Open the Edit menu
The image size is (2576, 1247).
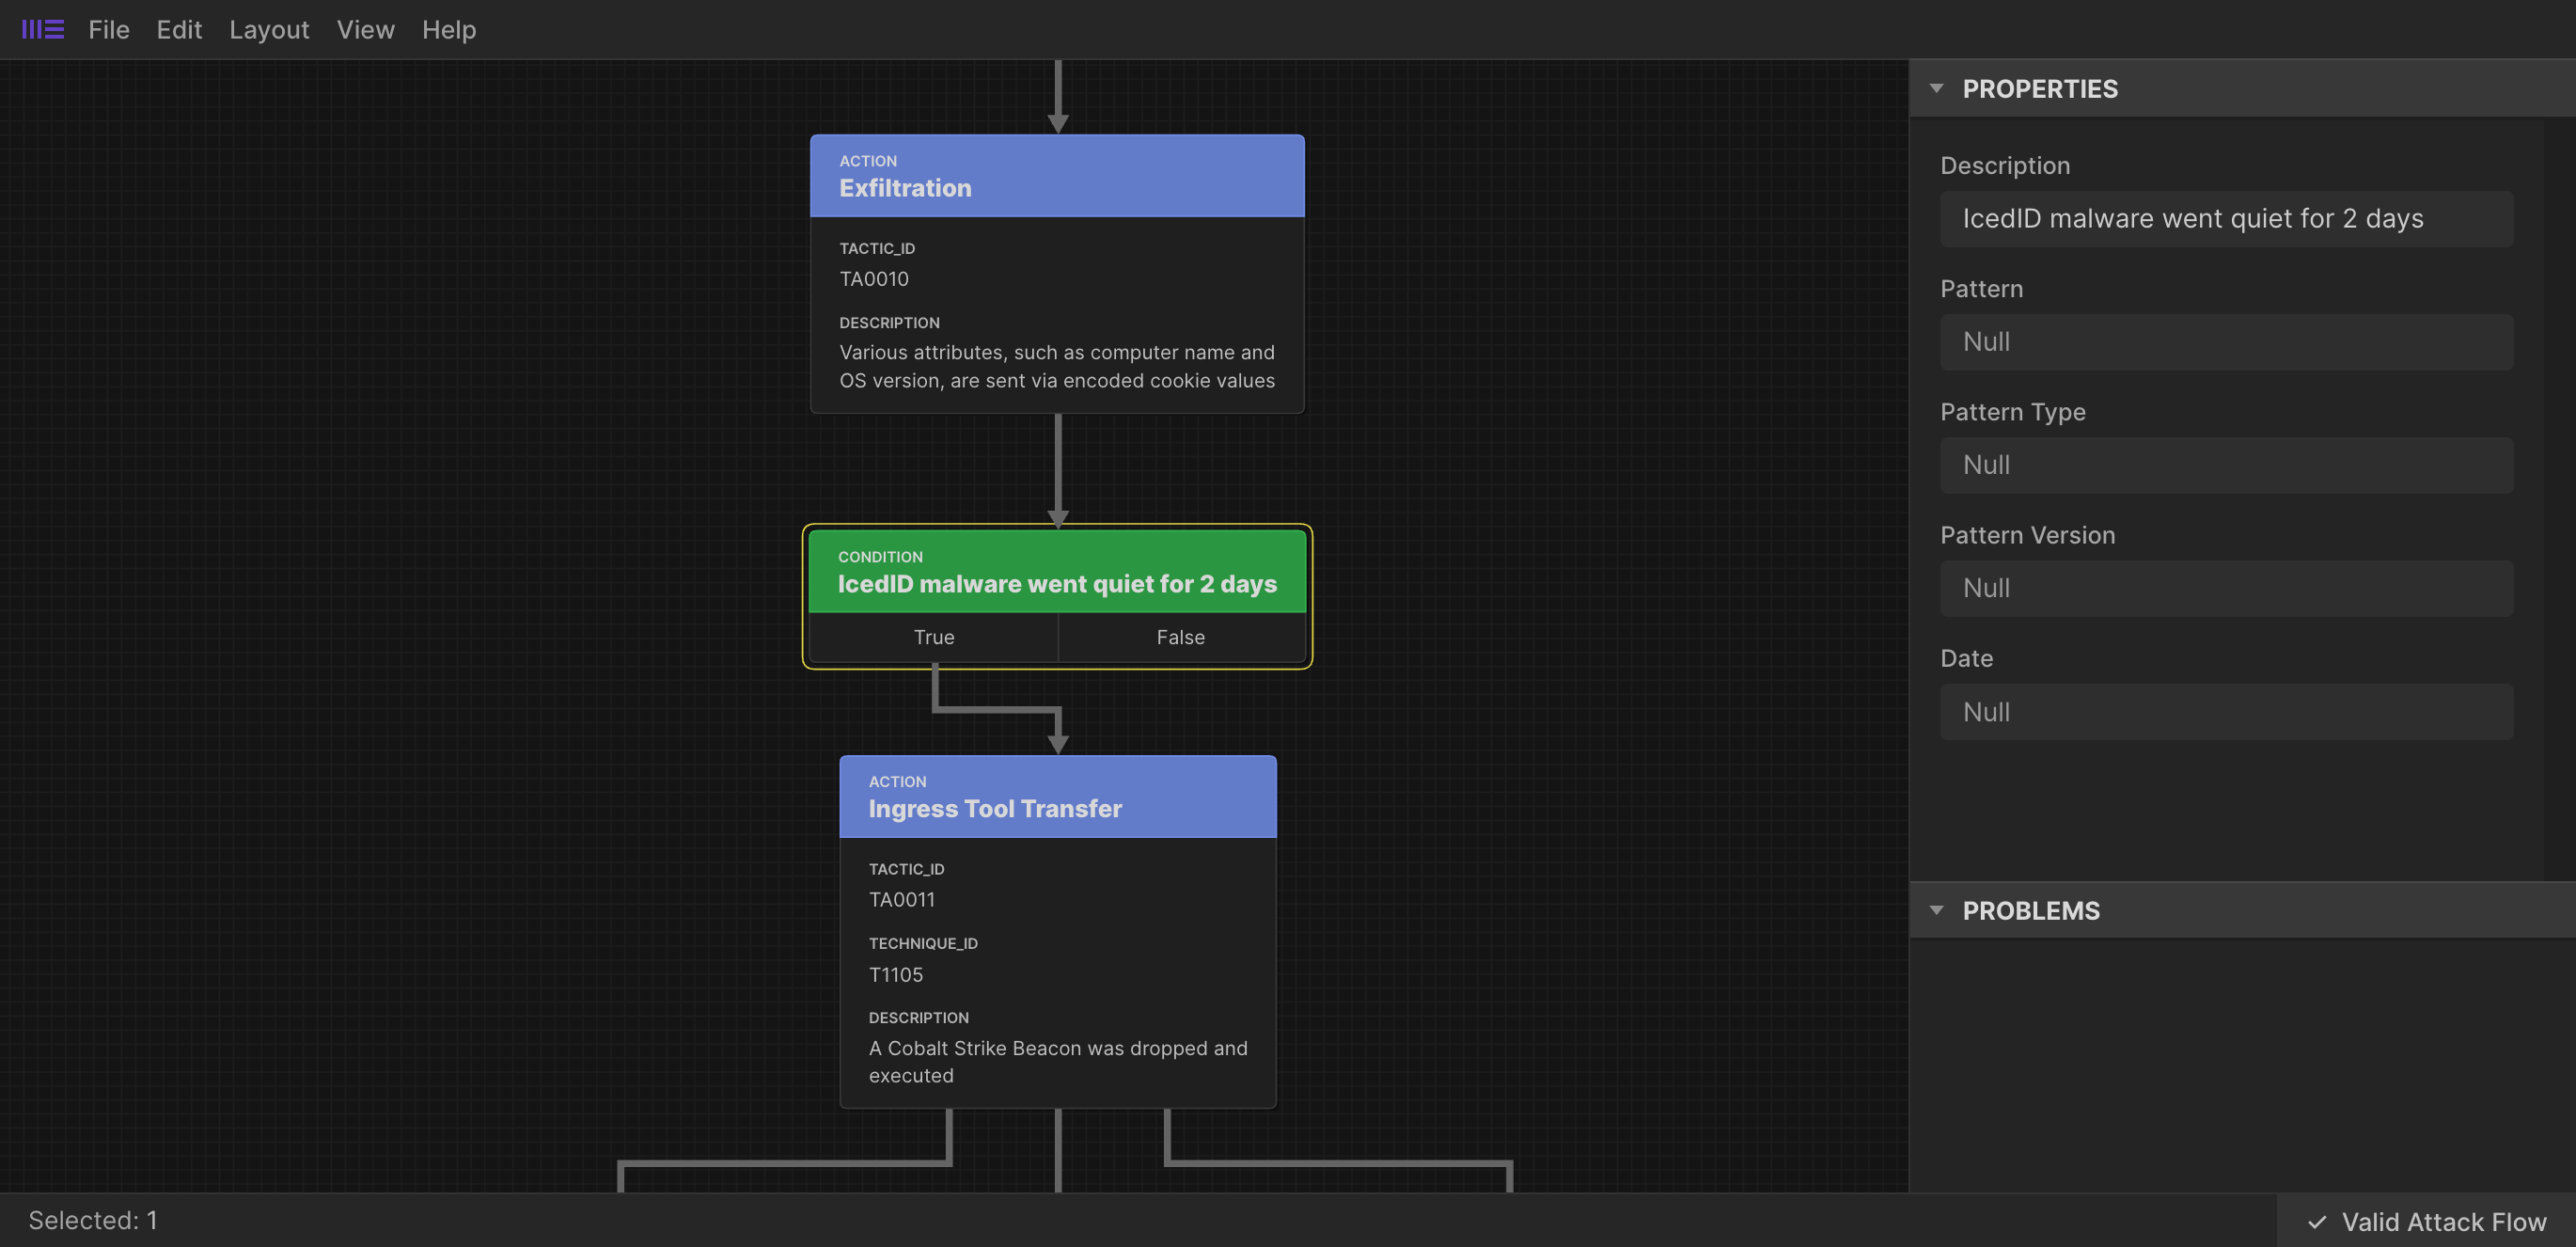[178, 29]
